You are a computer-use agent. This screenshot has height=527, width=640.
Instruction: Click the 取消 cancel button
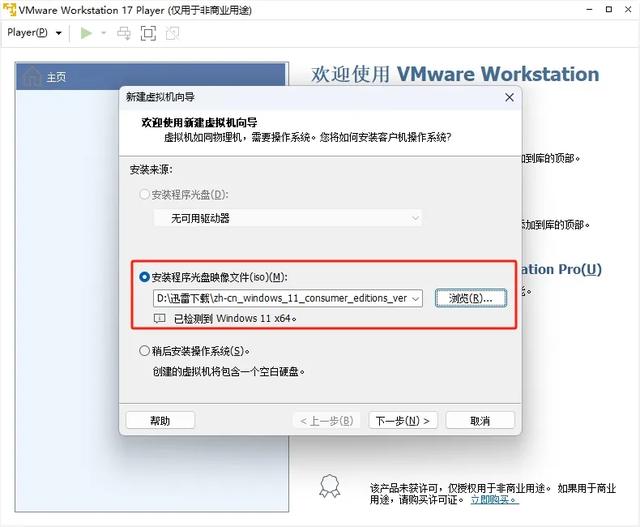[480, 420]
